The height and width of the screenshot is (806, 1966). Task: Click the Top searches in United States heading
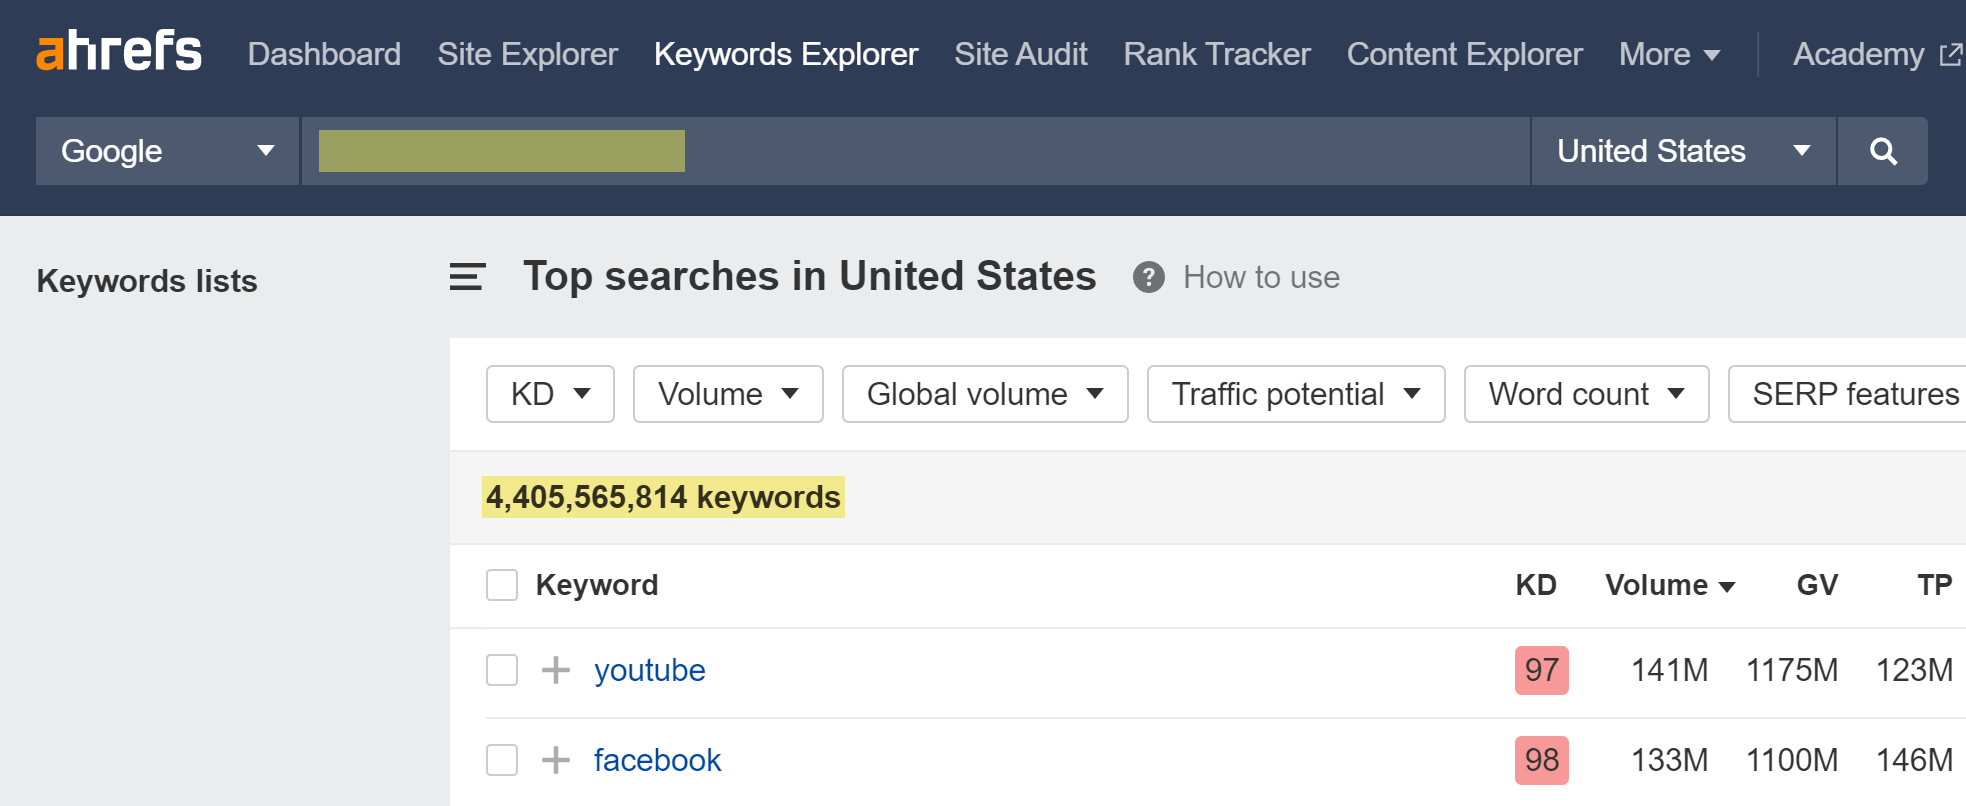click(x=809, y=276)
